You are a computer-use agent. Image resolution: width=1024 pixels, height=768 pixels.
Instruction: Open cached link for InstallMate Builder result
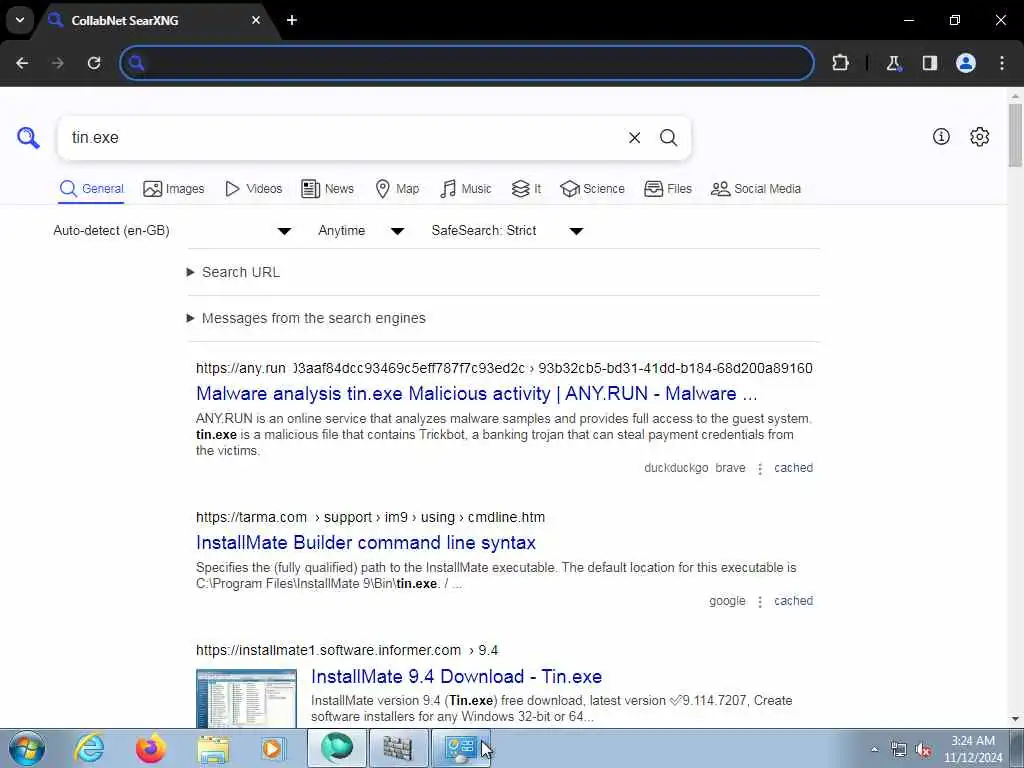[x=793, y=601]
